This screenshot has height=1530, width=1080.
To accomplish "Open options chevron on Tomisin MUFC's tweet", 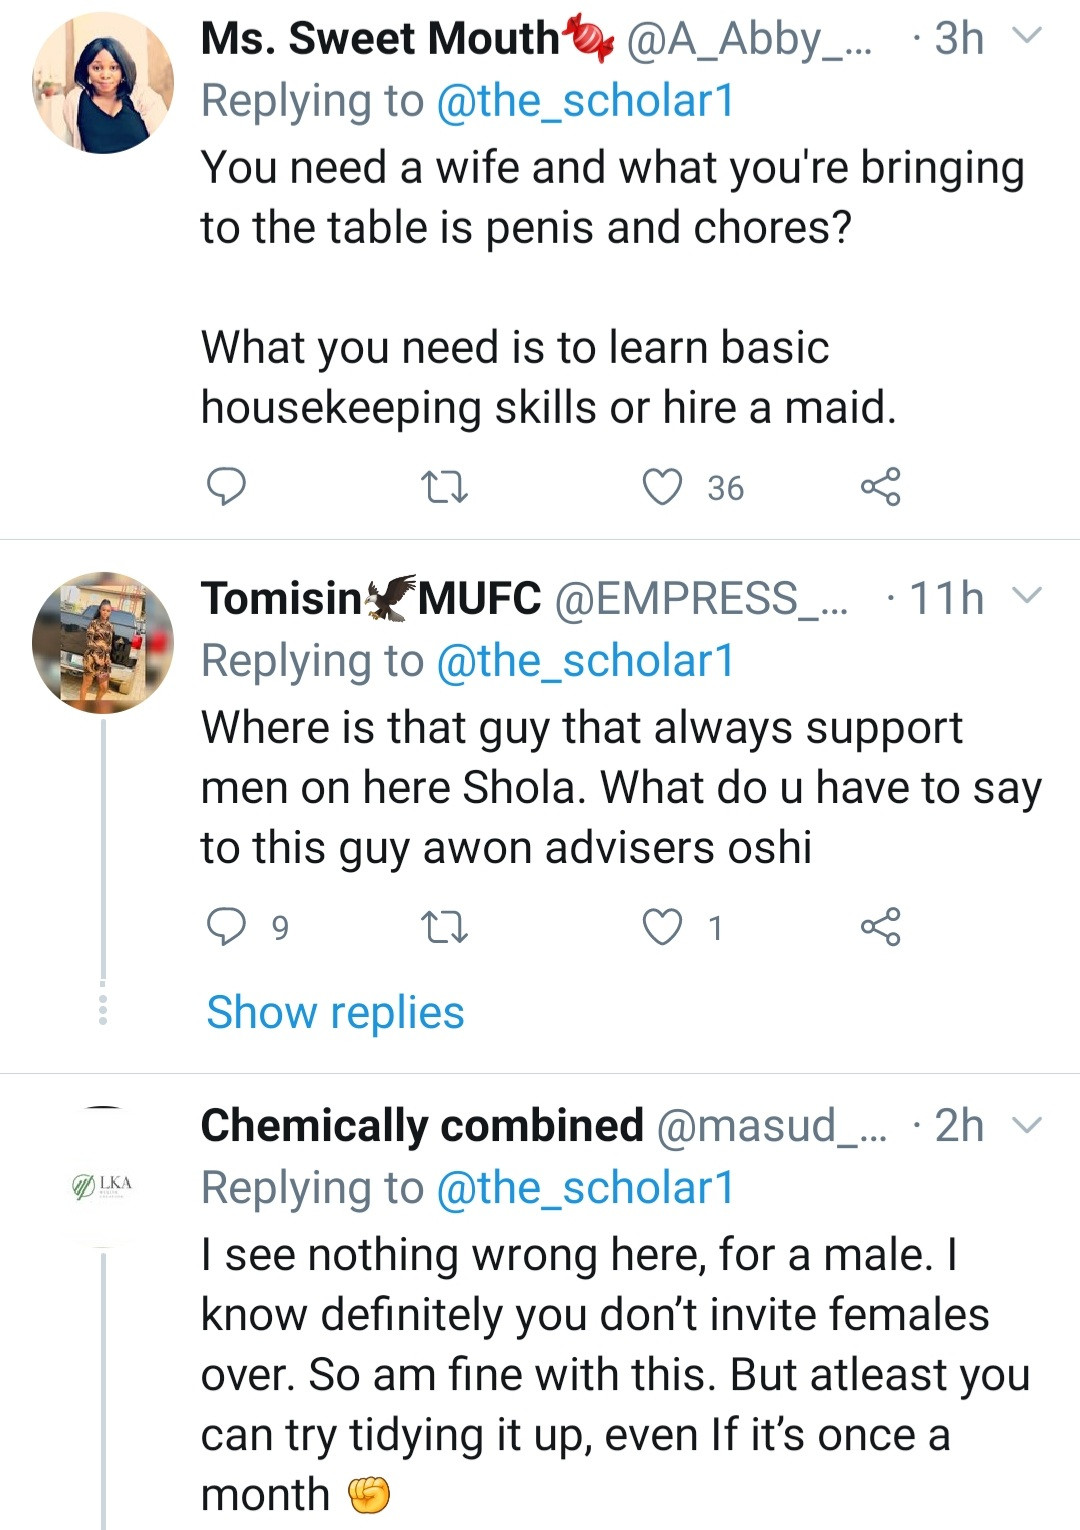I will pyautogui.click(x=1027, y=597).
